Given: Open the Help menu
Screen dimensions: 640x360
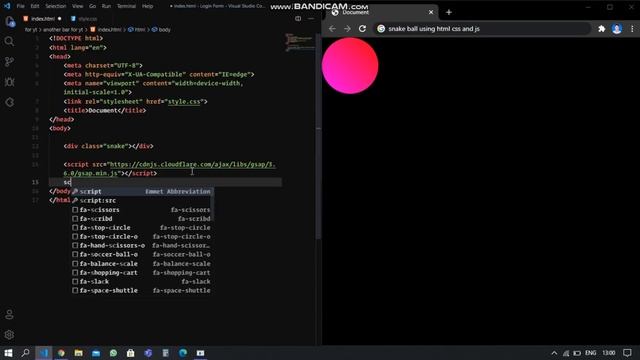Looking at the screenshot, I should (147, 6).
